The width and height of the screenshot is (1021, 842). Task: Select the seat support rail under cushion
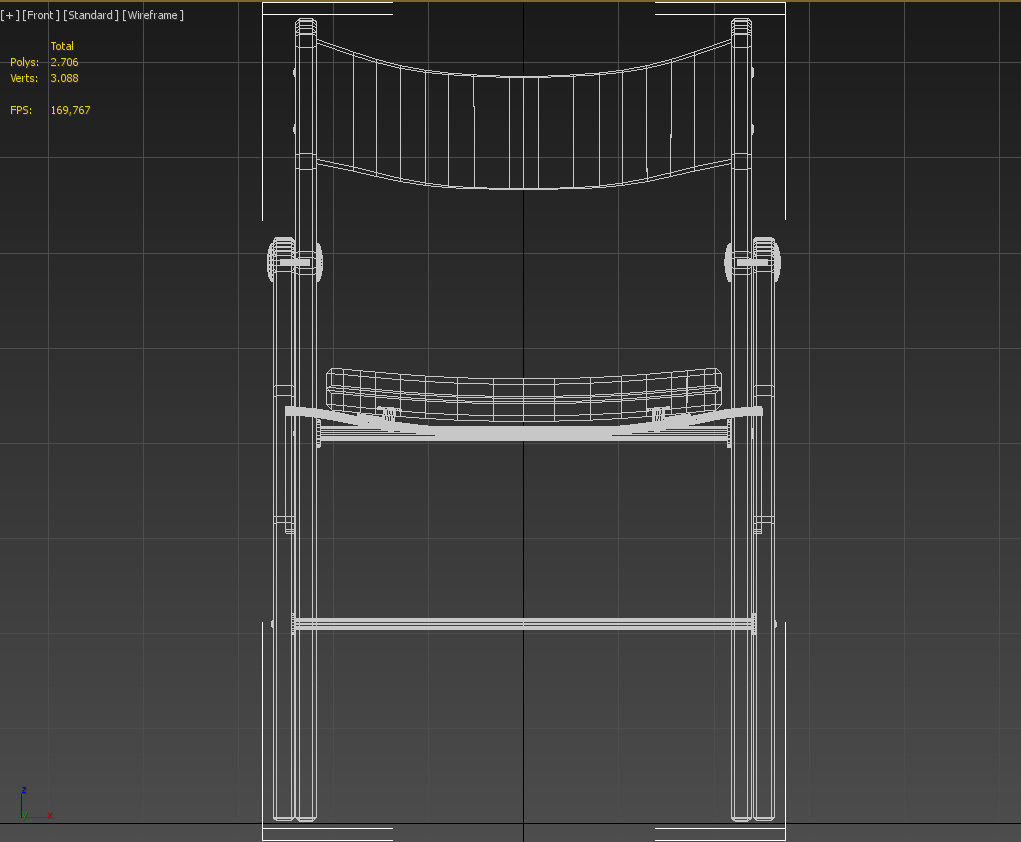[x=524, y=432]
